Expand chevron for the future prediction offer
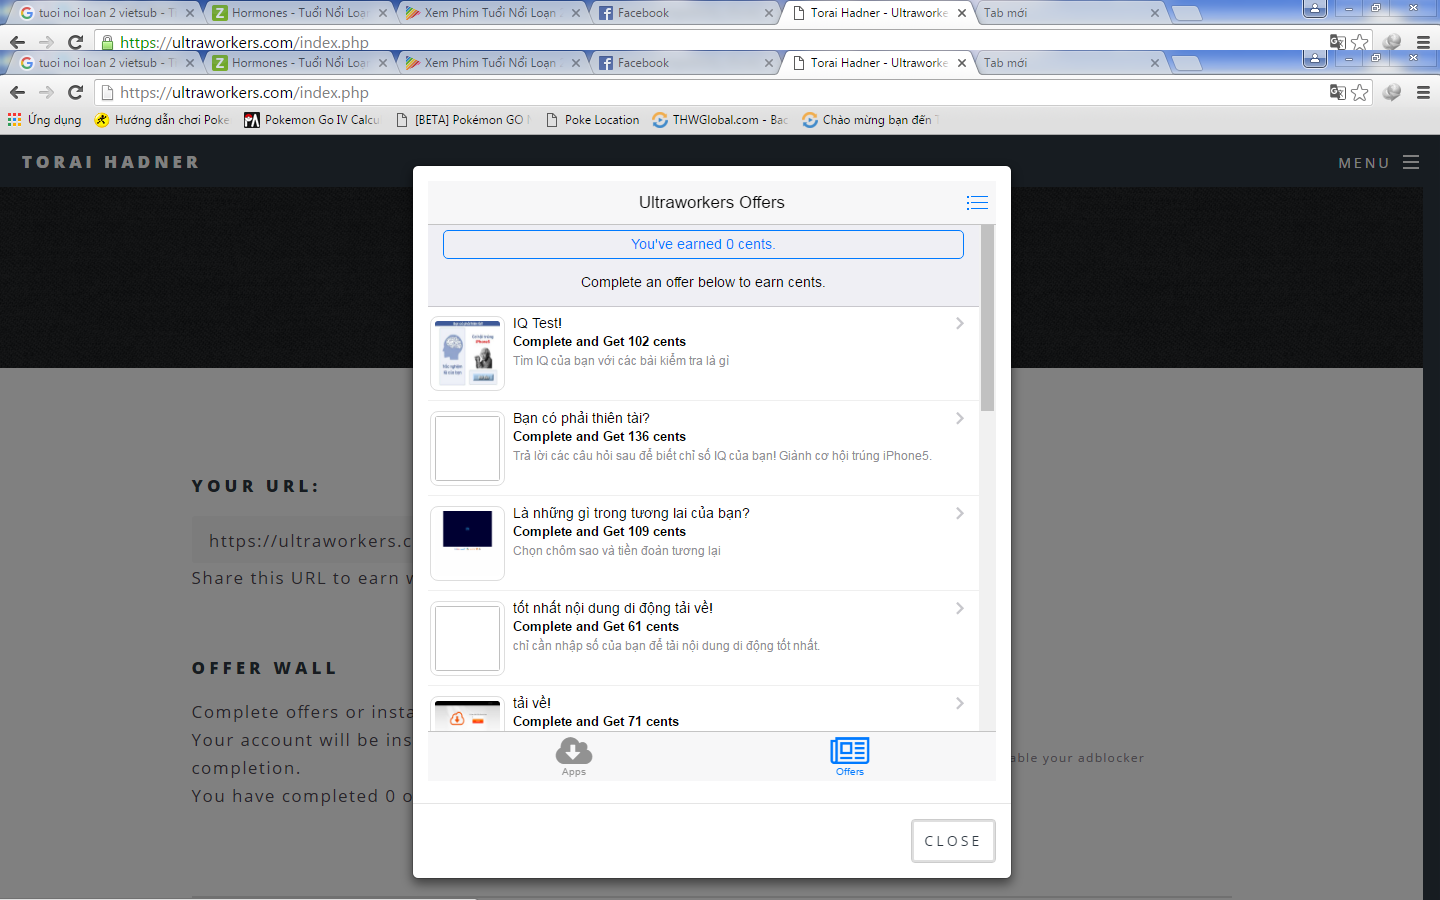 [x=959, y=513]
